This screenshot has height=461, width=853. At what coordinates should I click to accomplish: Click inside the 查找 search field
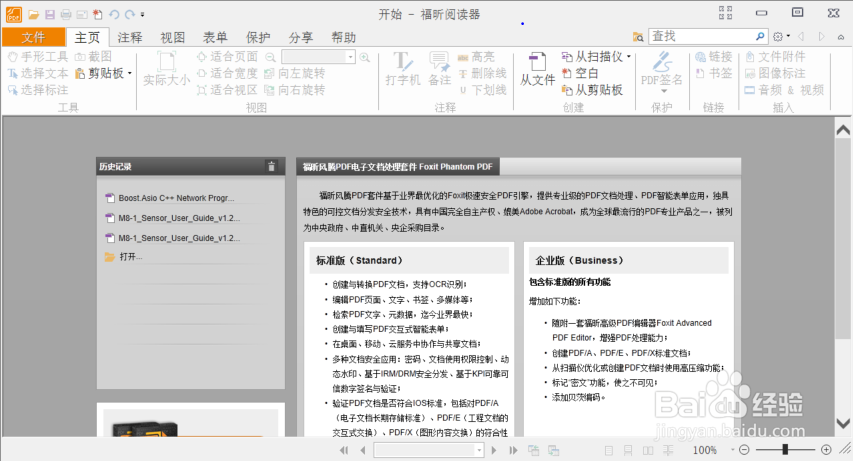[701, 36]
